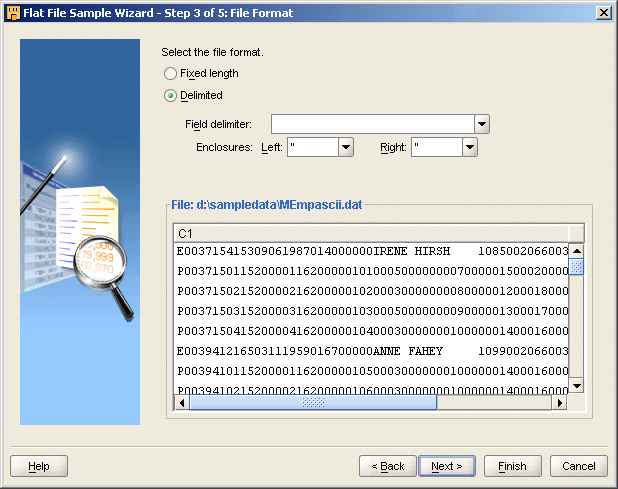The width and height of the screenshot is (618, 489).
Task: Click the scroll right arrow in file preview
Action: [559, 403]
